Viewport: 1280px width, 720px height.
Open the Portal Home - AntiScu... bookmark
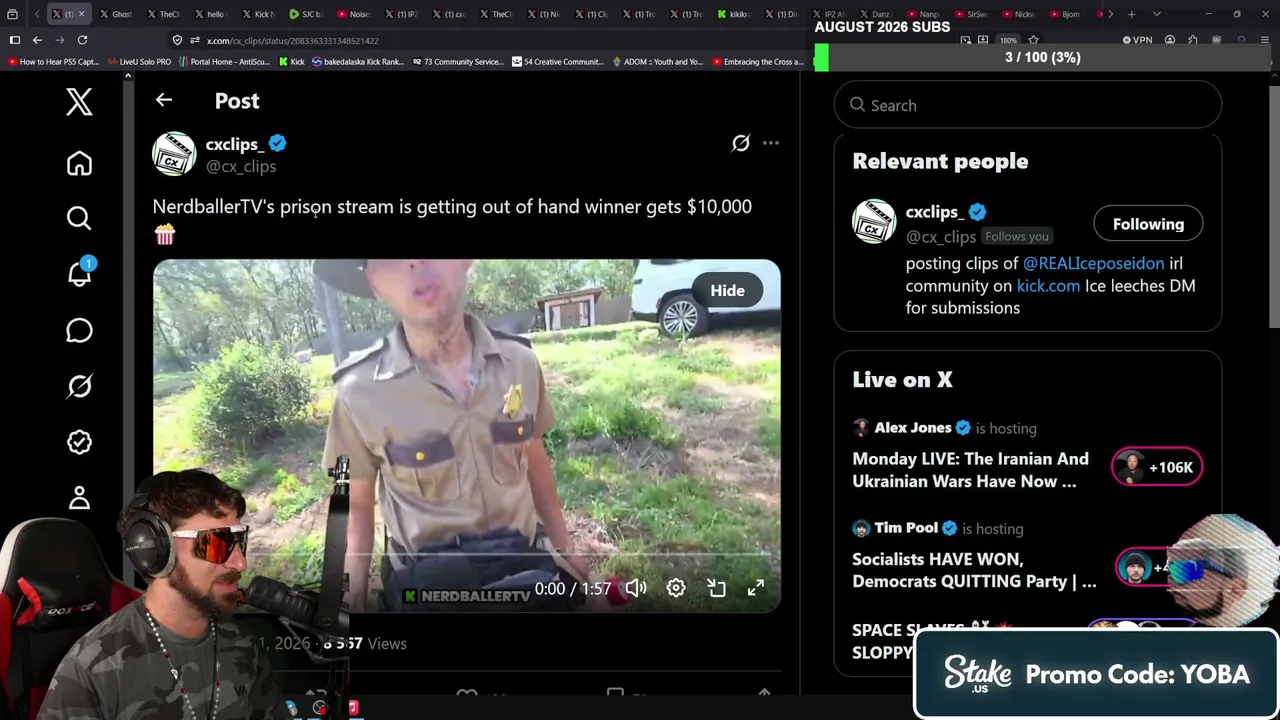coord(223,62)
